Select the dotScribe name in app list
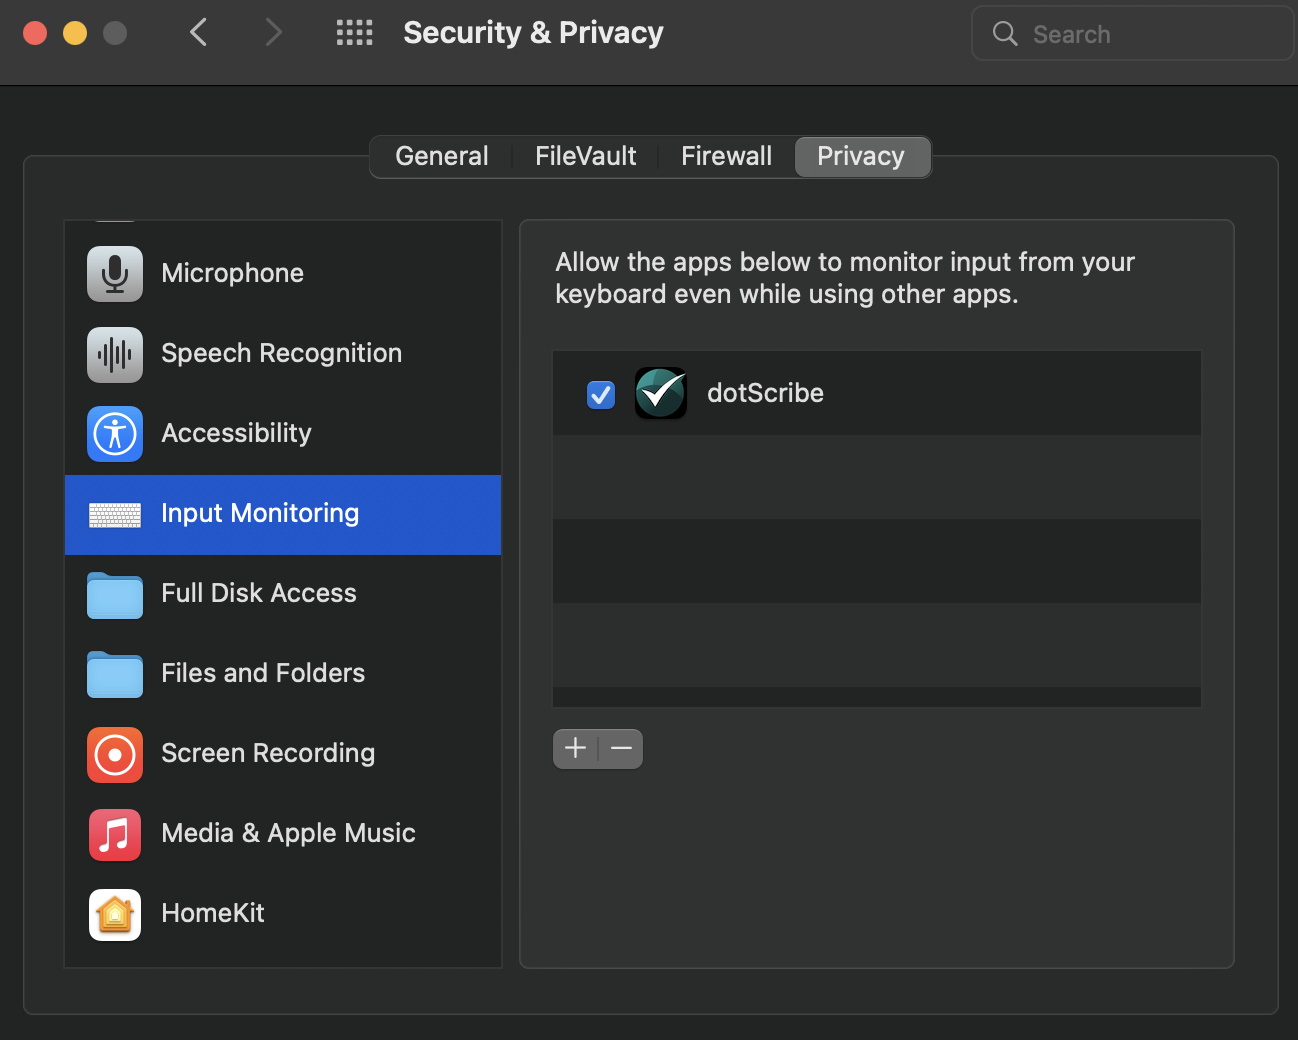This screenshot has width=1298, height=1040. tap(765, 393)
